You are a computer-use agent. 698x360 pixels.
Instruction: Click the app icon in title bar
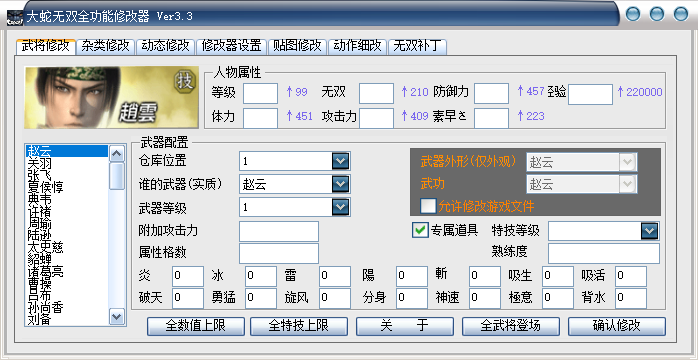click(15, 17)
